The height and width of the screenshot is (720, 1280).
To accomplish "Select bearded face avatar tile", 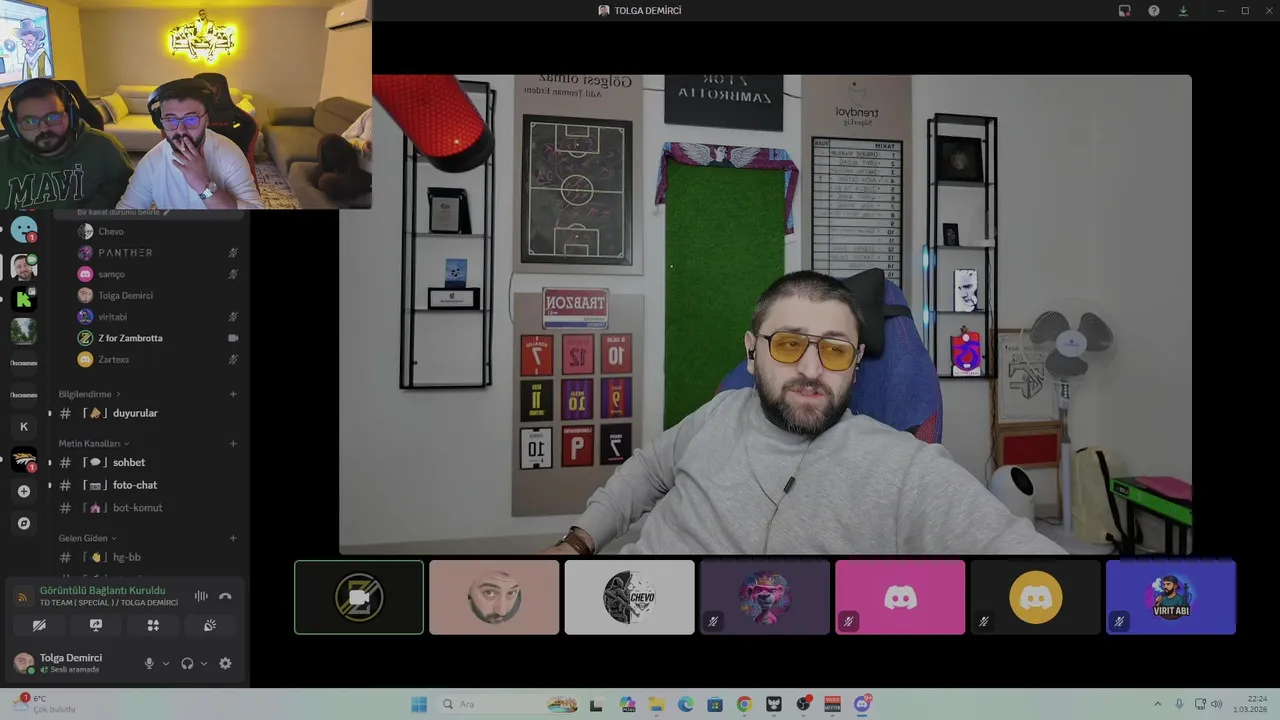I will coord(494,597).
